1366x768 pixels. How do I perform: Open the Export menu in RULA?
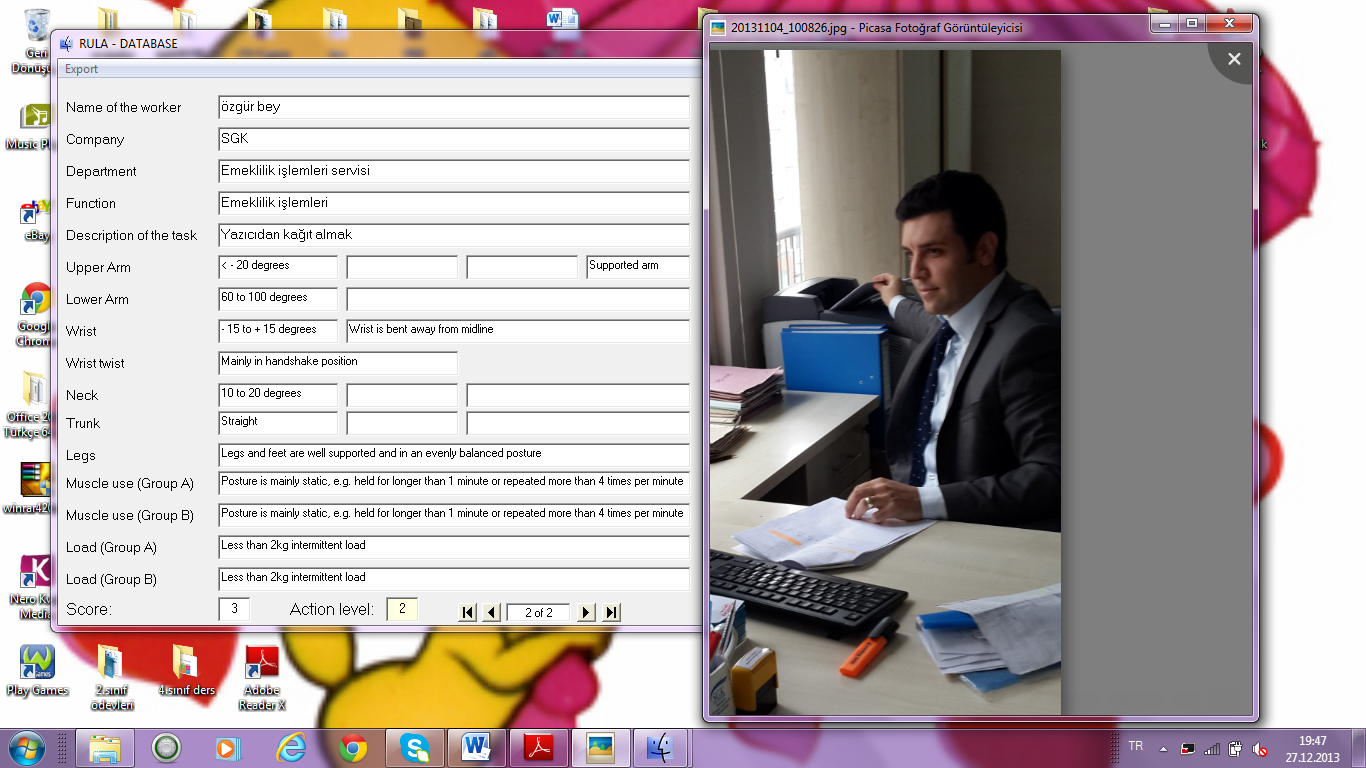pos(82,69)
